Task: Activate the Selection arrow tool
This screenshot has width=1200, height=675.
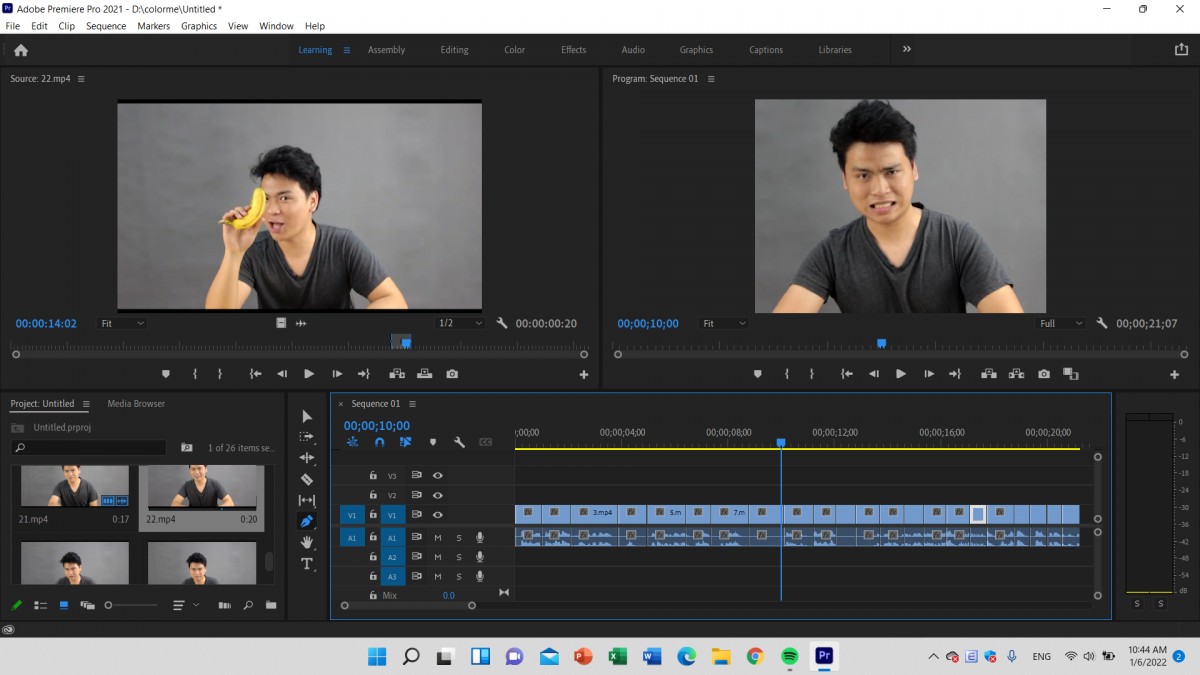Action: click(x=307, y=416)
